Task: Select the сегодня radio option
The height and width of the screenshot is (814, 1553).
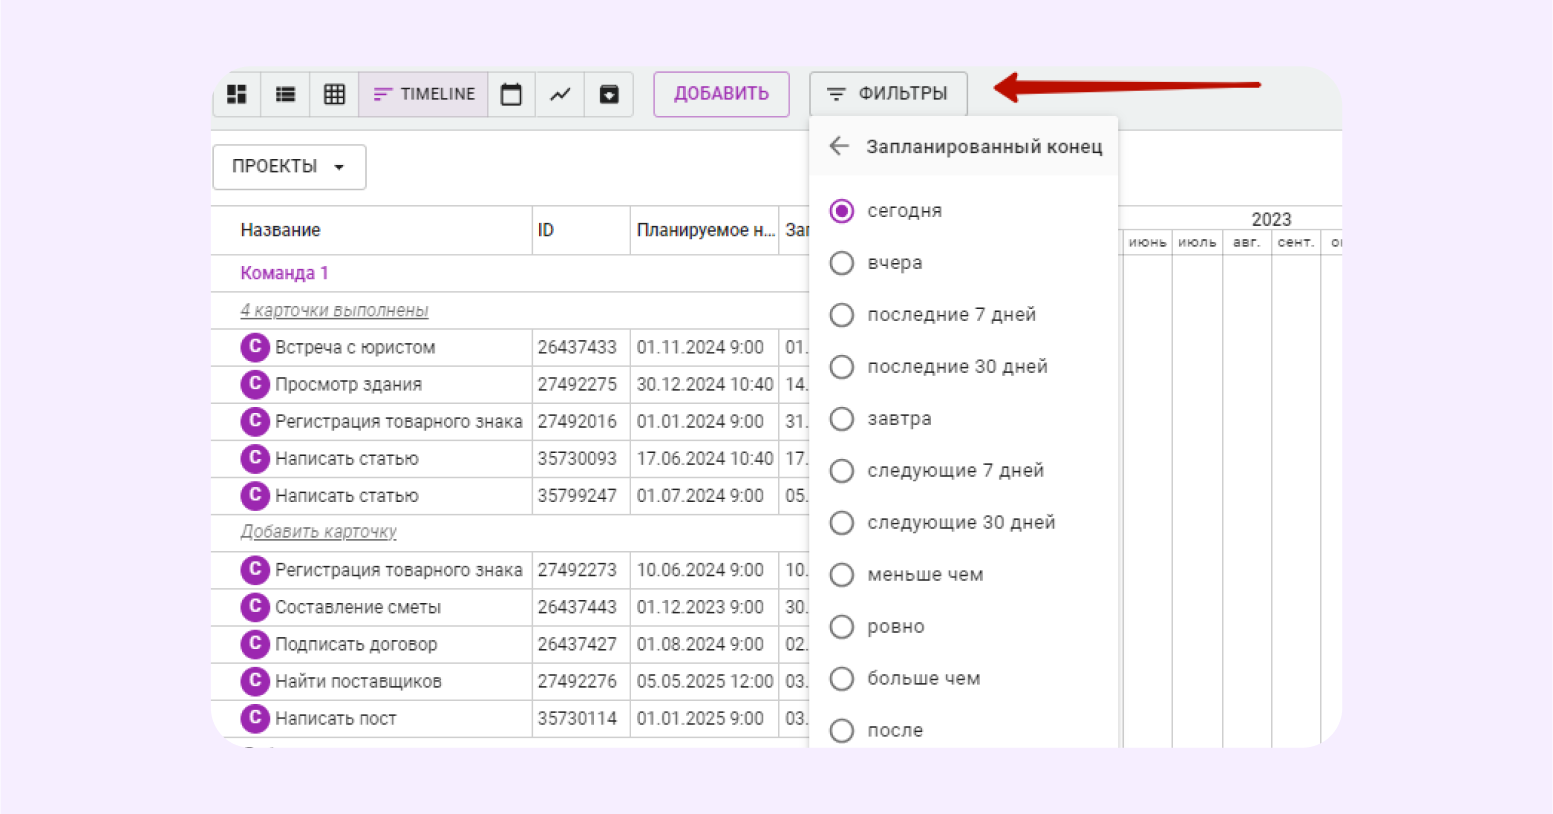Action: pos(842,211)
